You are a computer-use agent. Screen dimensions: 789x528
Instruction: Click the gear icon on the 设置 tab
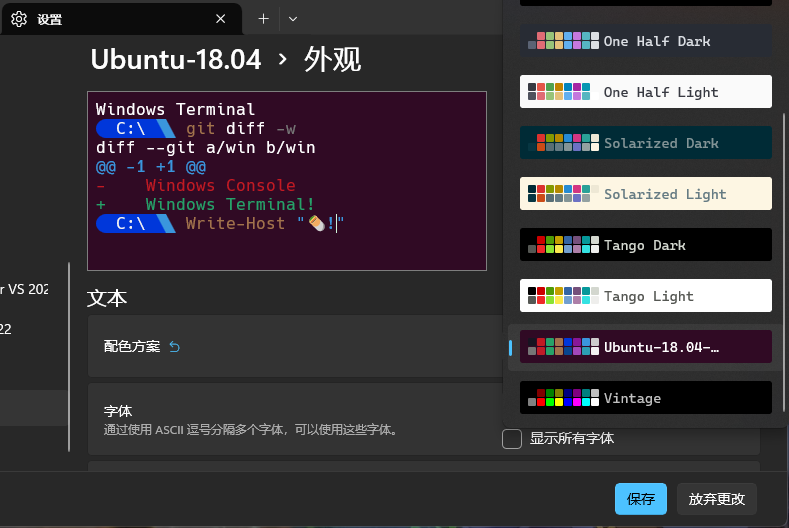coord(18,19)
